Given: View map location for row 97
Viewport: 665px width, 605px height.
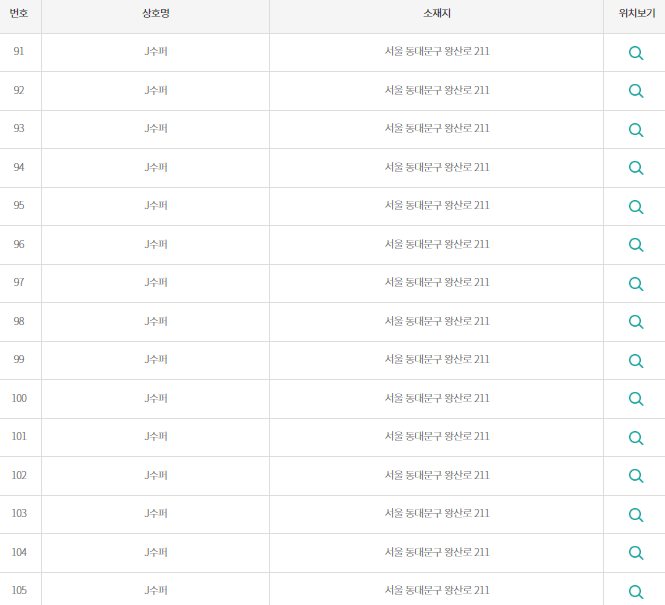Looking at the screenshot, I should coord(636,284).
